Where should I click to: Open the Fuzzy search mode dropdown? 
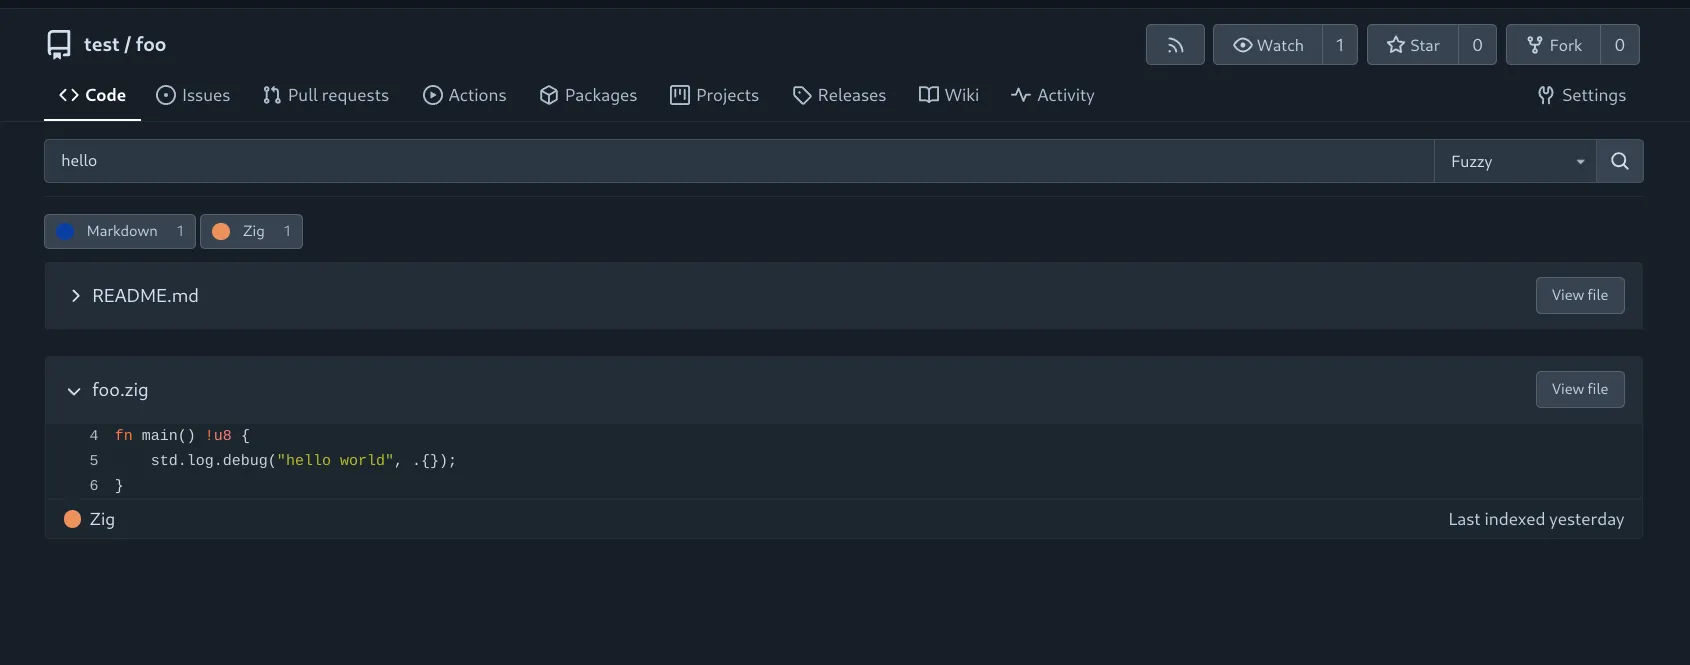1514,161
